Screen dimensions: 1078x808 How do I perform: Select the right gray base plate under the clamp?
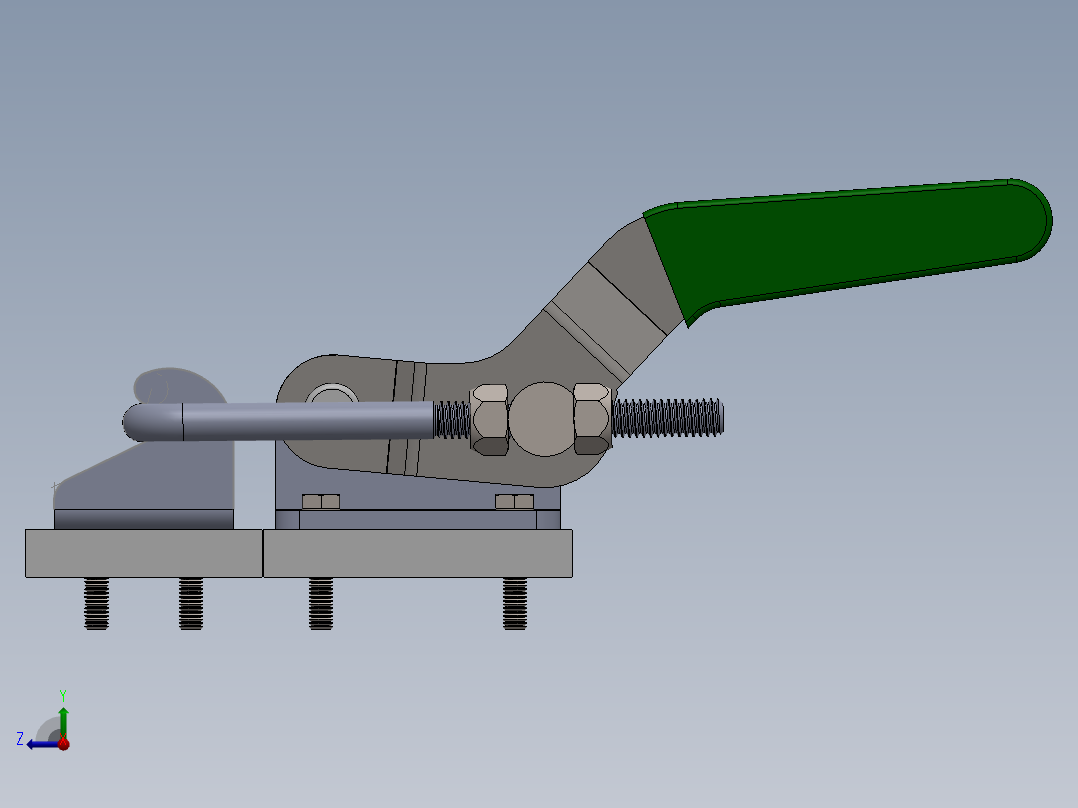pyautogui.click(x=418, y=553)
